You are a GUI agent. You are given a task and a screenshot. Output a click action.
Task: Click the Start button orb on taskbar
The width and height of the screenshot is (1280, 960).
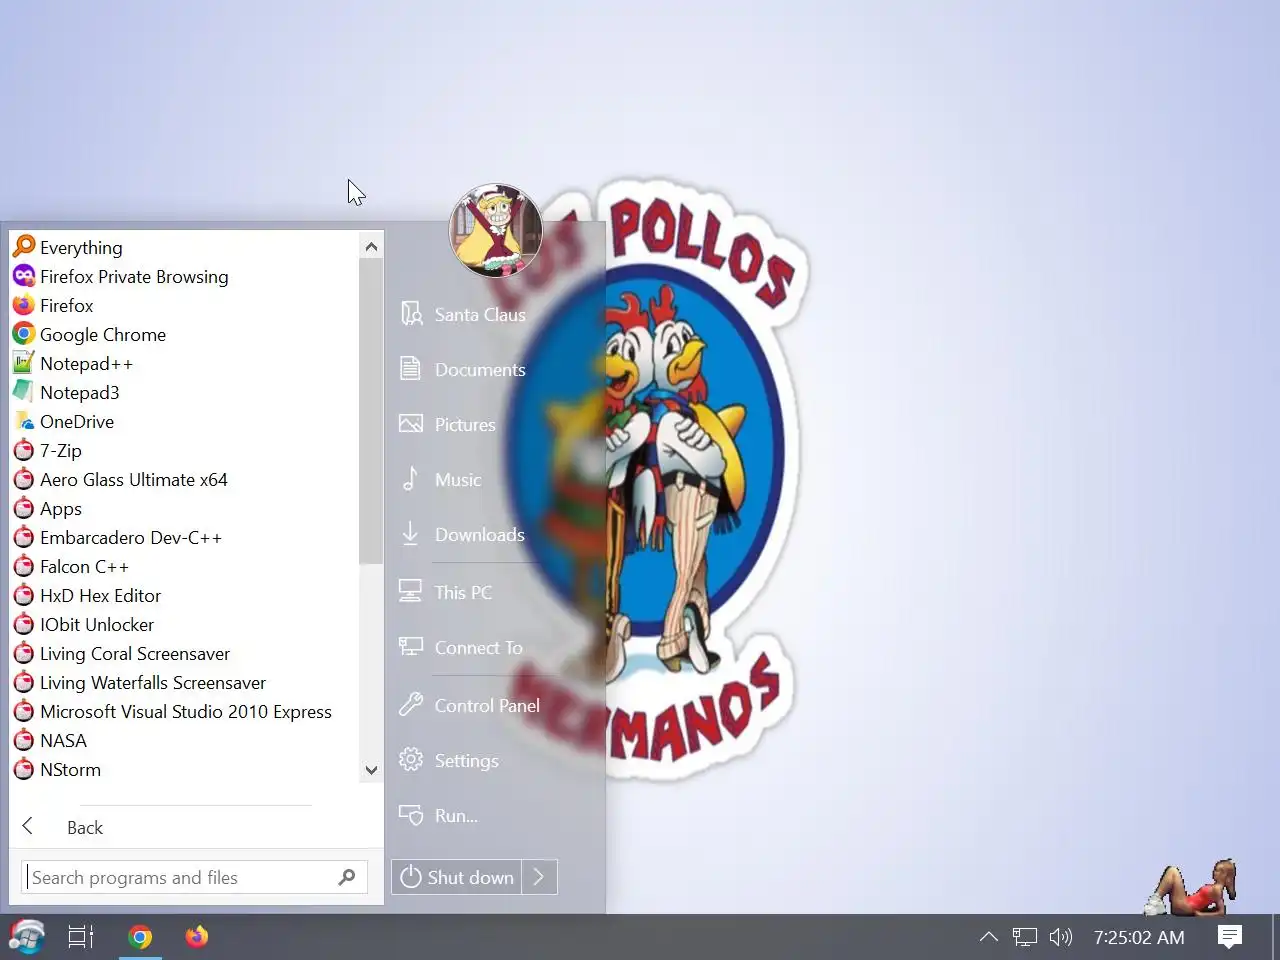(x=26, y=937)
